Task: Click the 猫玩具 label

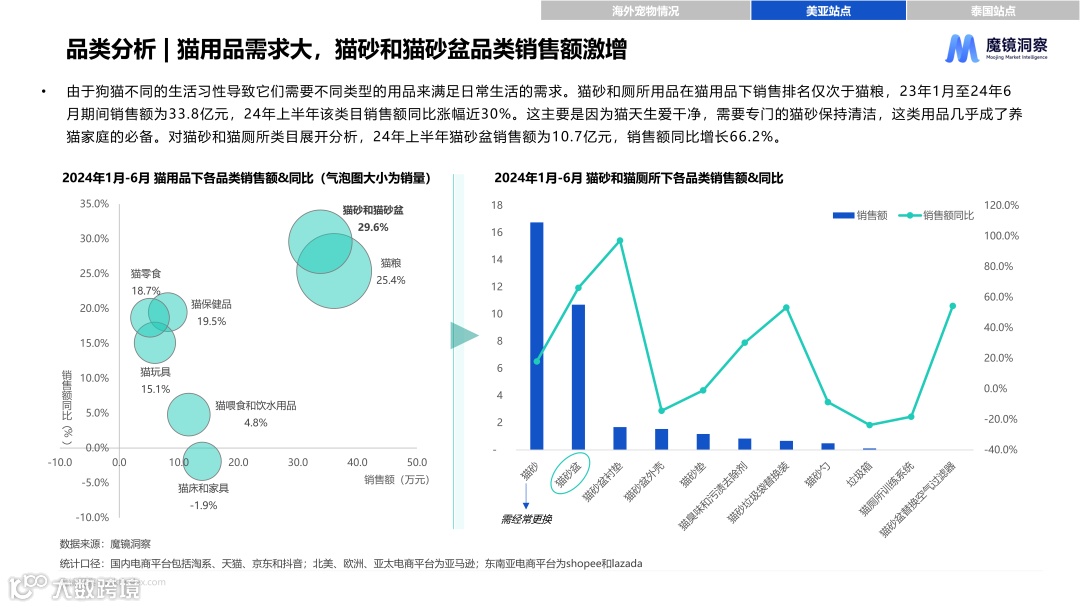Action: pyautogui.click(x=156, y=372)
